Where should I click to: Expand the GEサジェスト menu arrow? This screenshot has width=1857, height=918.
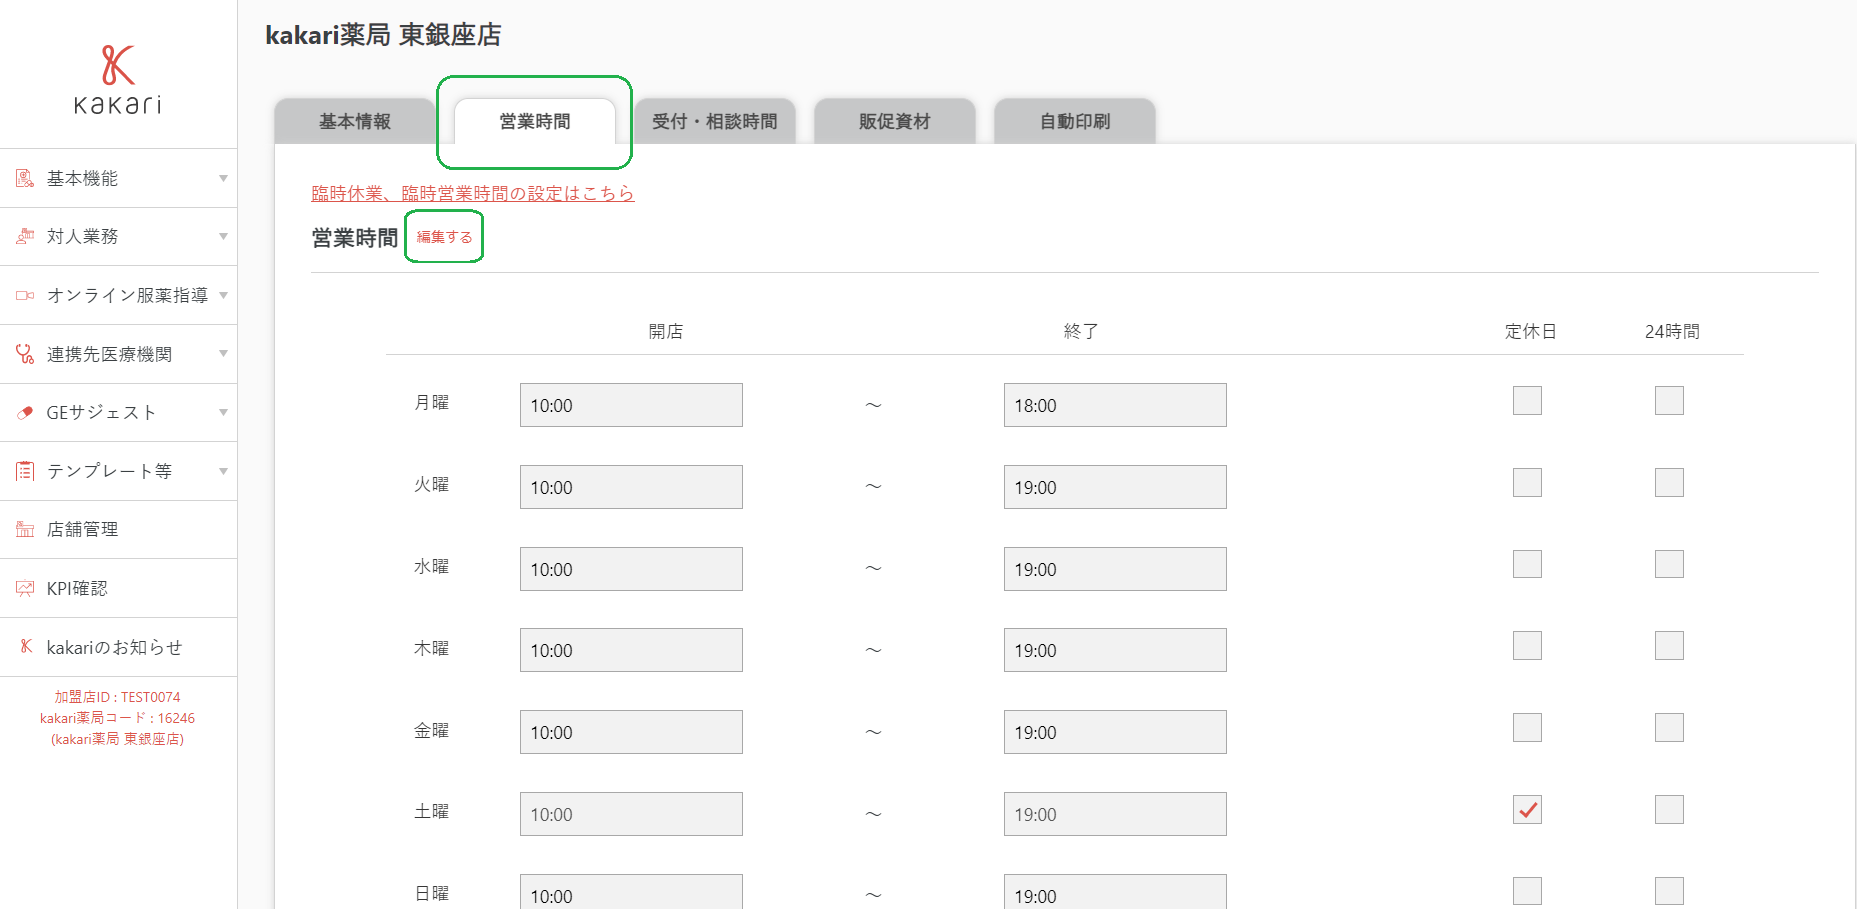click(223, 412)
